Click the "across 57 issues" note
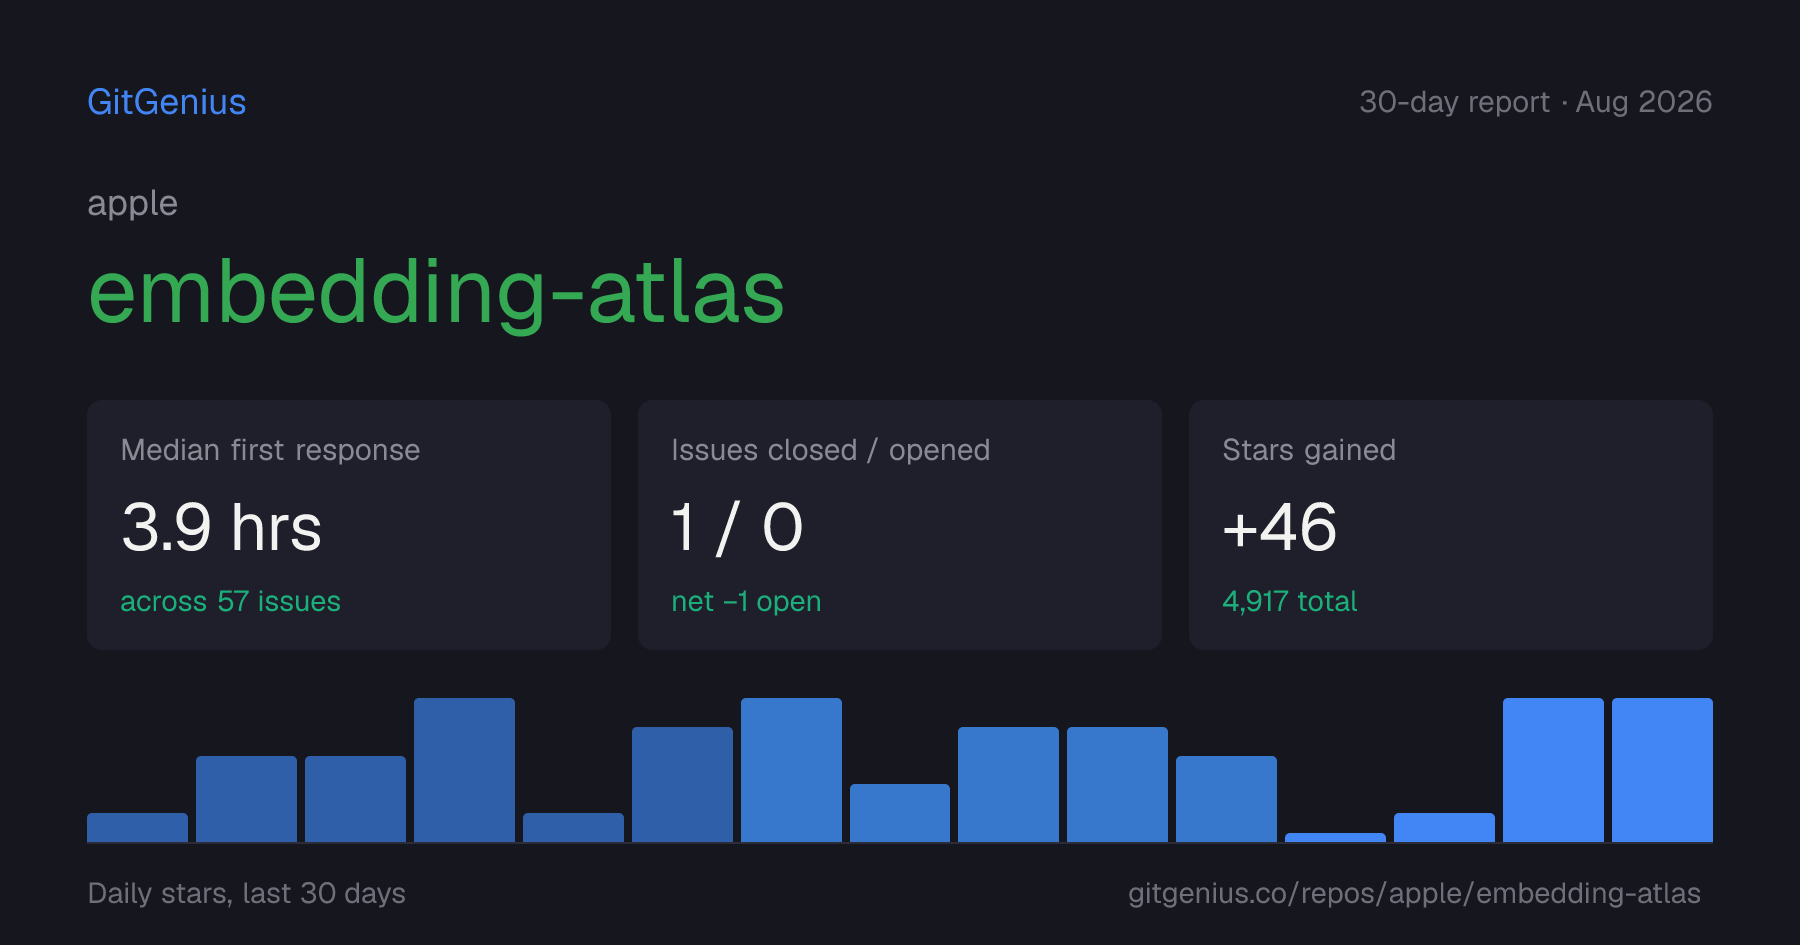 click(x=230, y=601)
